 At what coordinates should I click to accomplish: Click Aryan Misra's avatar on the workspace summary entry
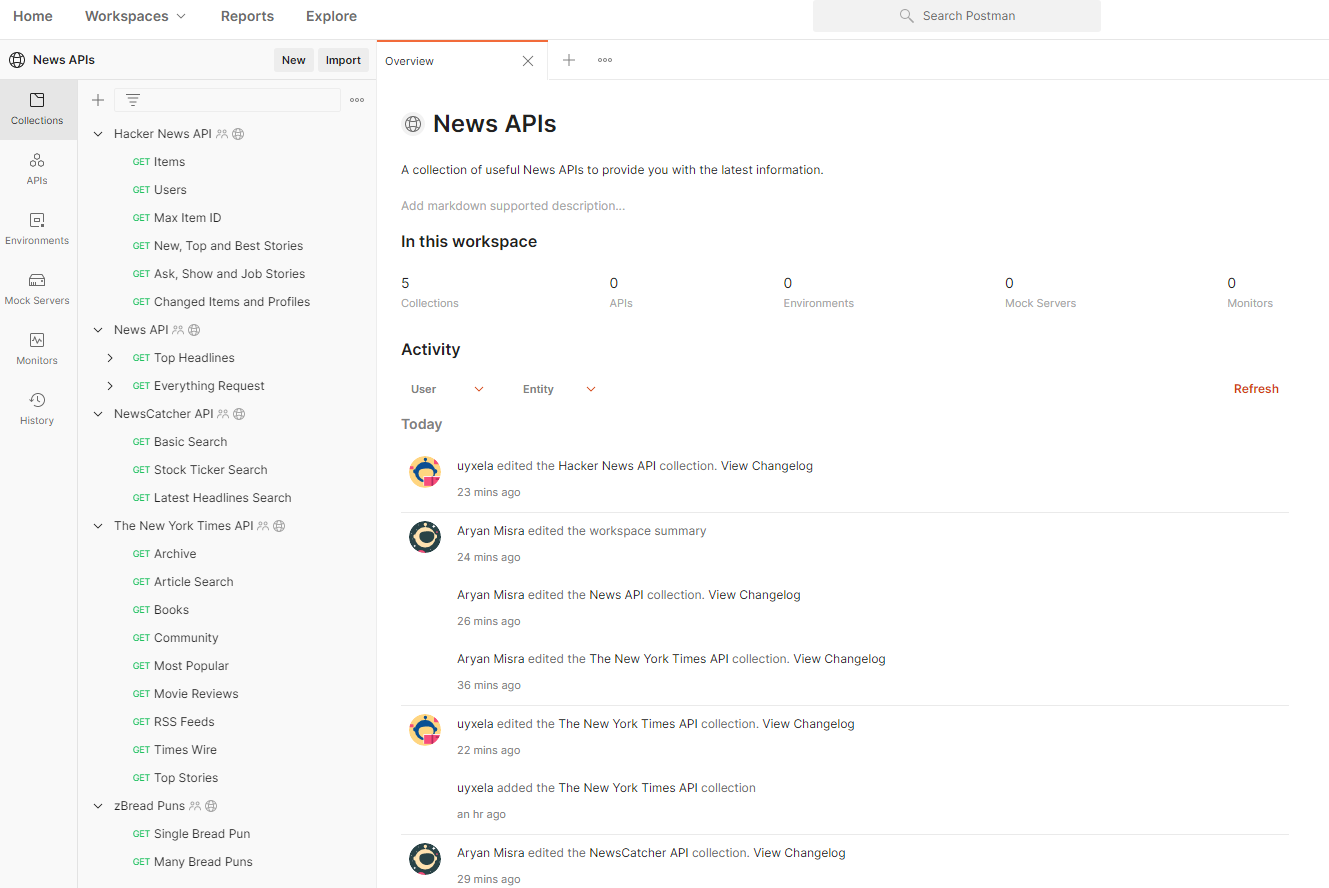point(425,537)
